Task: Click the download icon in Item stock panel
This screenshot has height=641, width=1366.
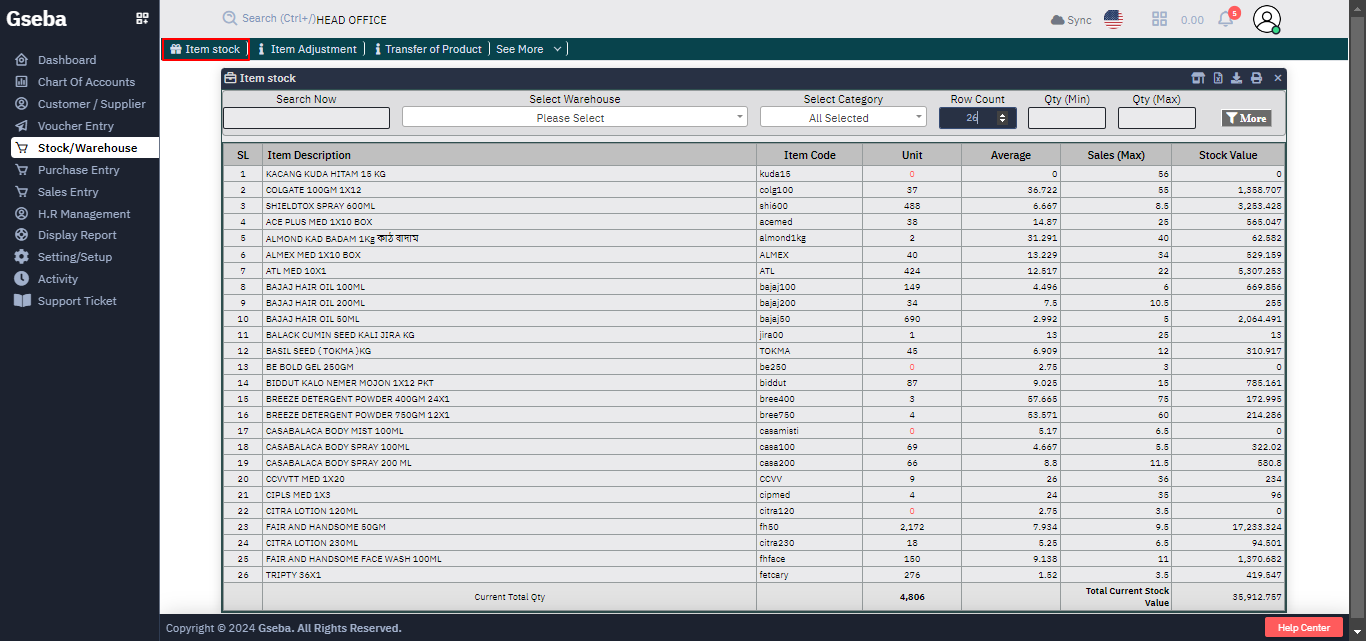Action: coord(1236,78)
